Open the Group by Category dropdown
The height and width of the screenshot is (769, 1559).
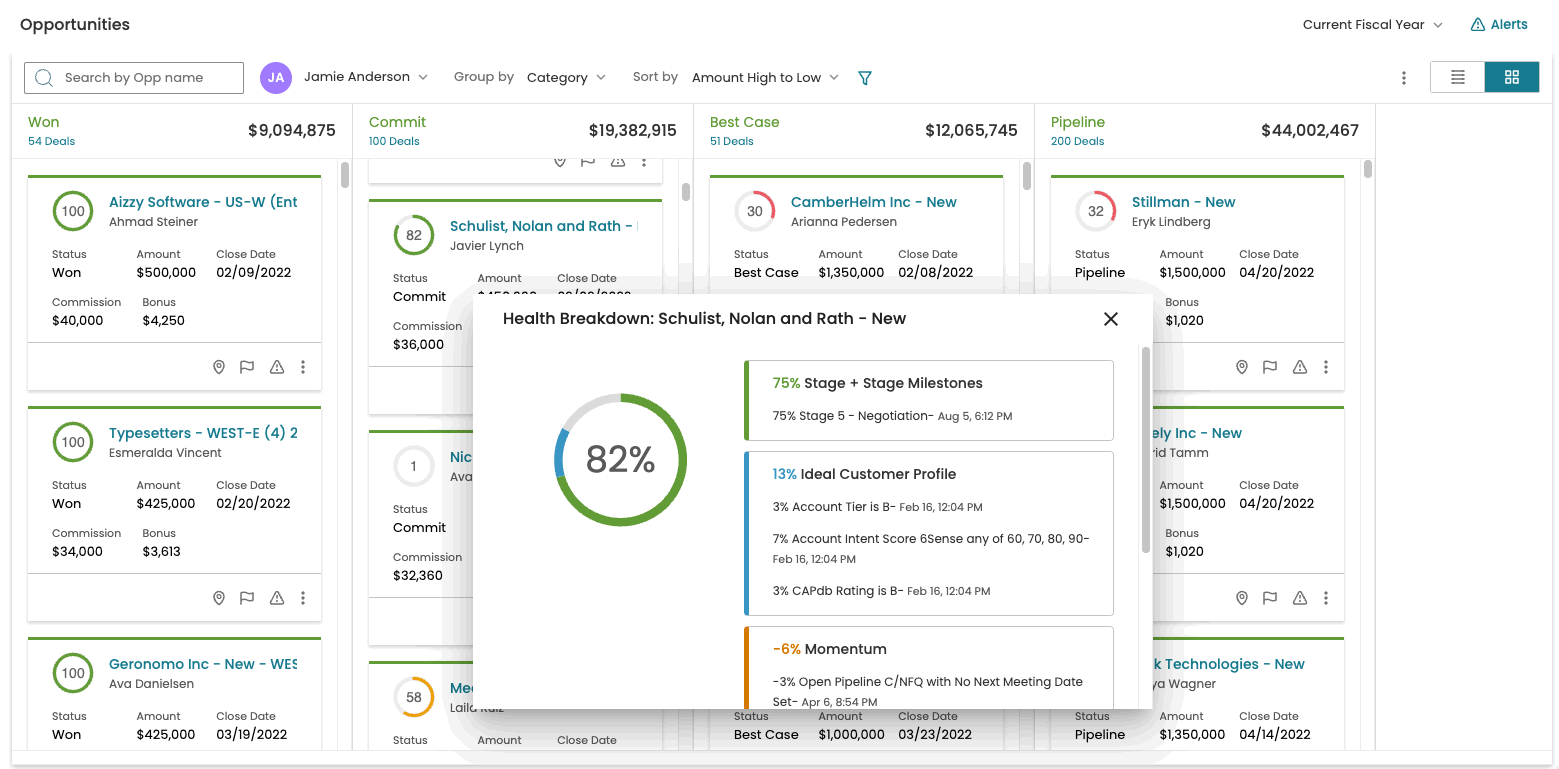(567, 77)
